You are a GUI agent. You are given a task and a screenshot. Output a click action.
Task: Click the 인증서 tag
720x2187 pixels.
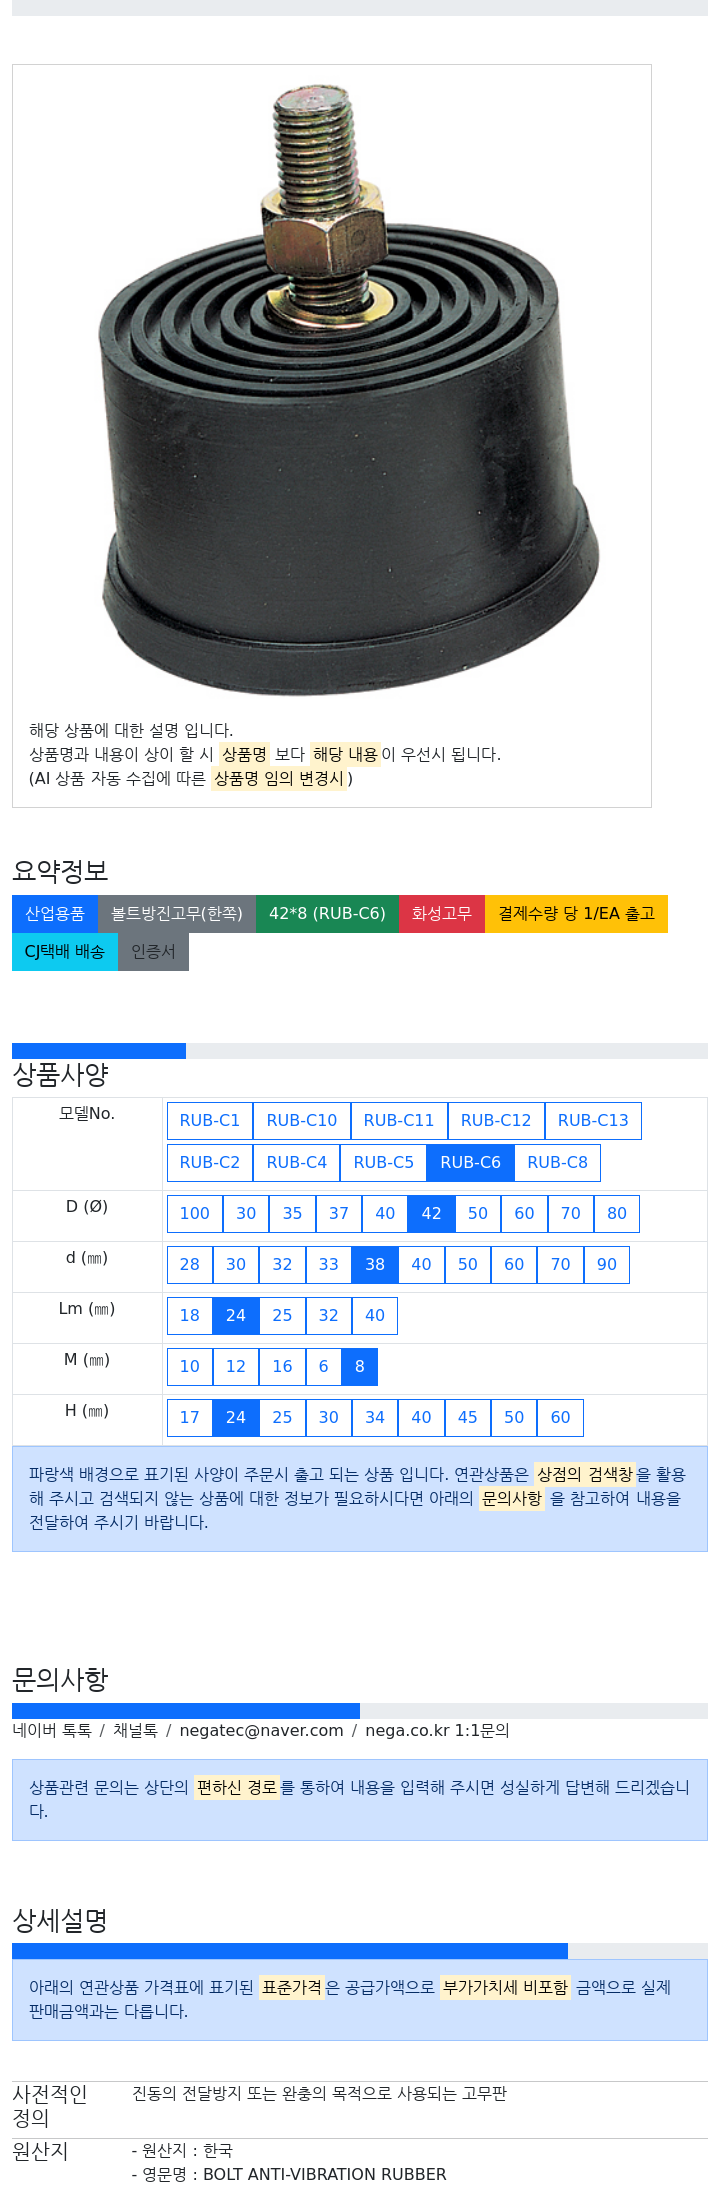[153, 951]
